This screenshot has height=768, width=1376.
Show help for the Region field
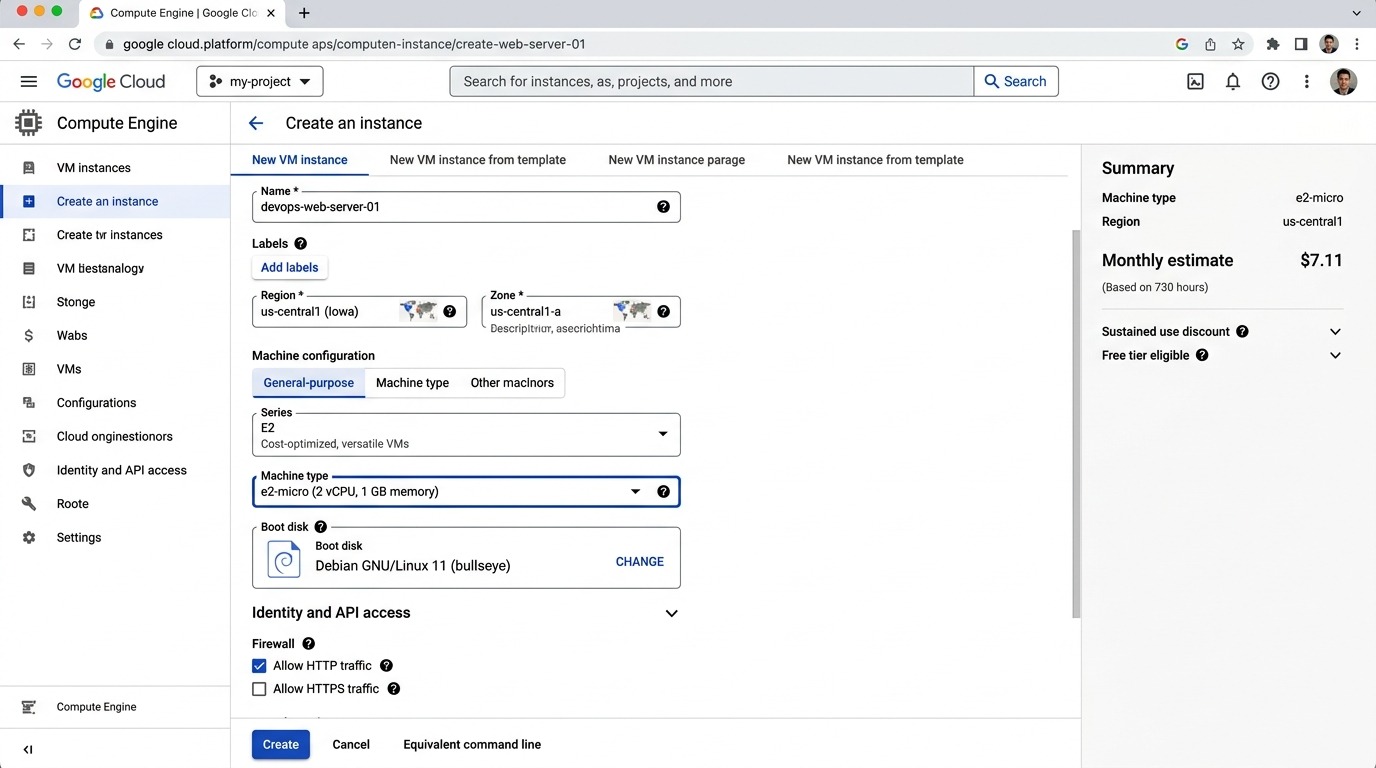click(x=449, y=311)
